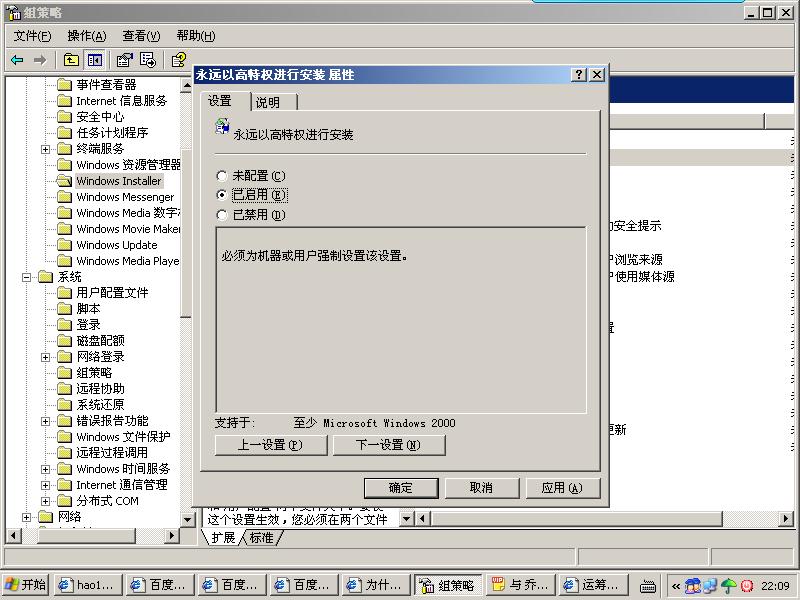This screenshot has width=800, height=600.
Task: Collapse the 系统 tree node
Action: click(x=27, y=277)
